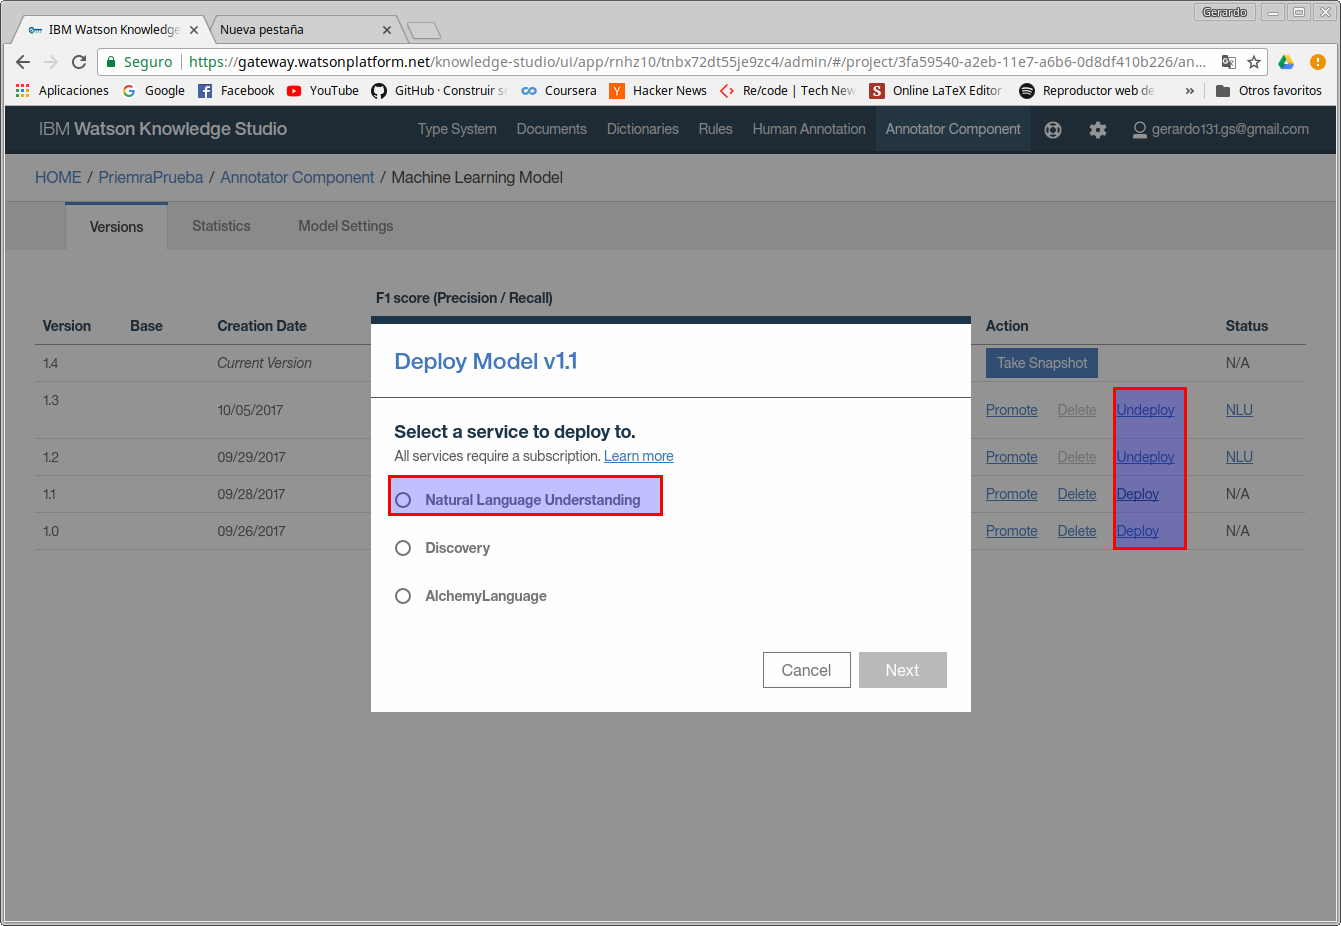Open GitHub bookmark
The height and width of the screenshot is (926, 1341).
[440, 91]
